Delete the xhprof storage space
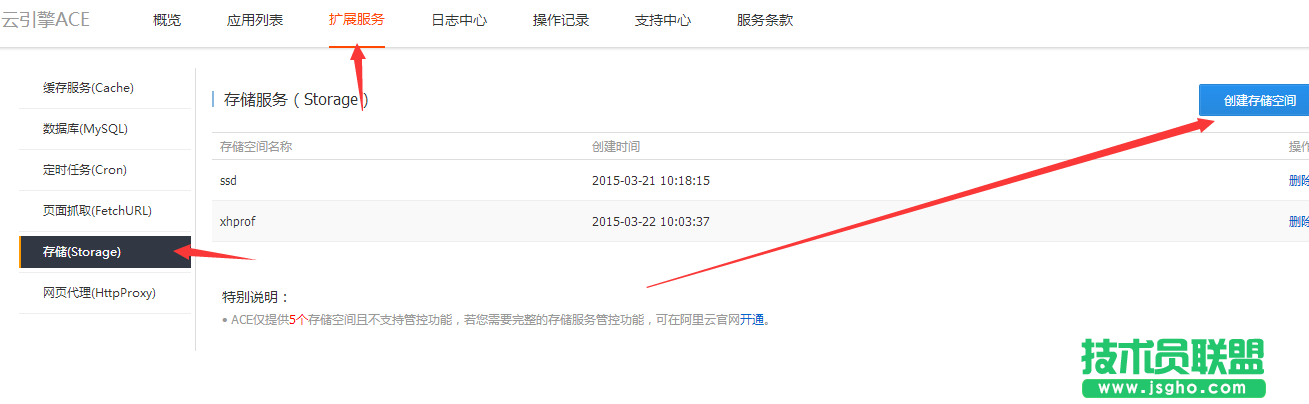Screen dimensions: 1309x404 point(1298,221)
